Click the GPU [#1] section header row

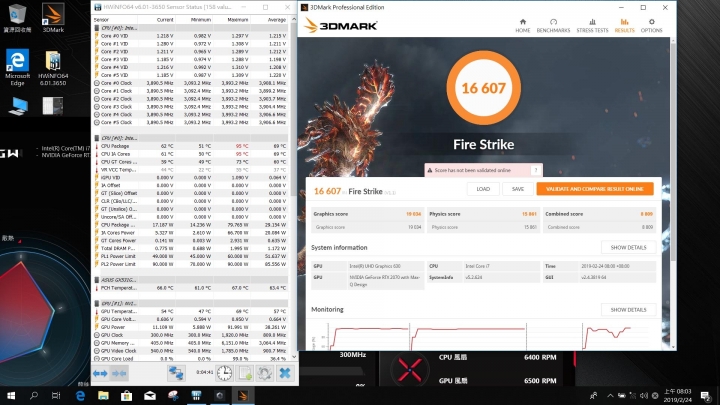(x=191, y=304)
